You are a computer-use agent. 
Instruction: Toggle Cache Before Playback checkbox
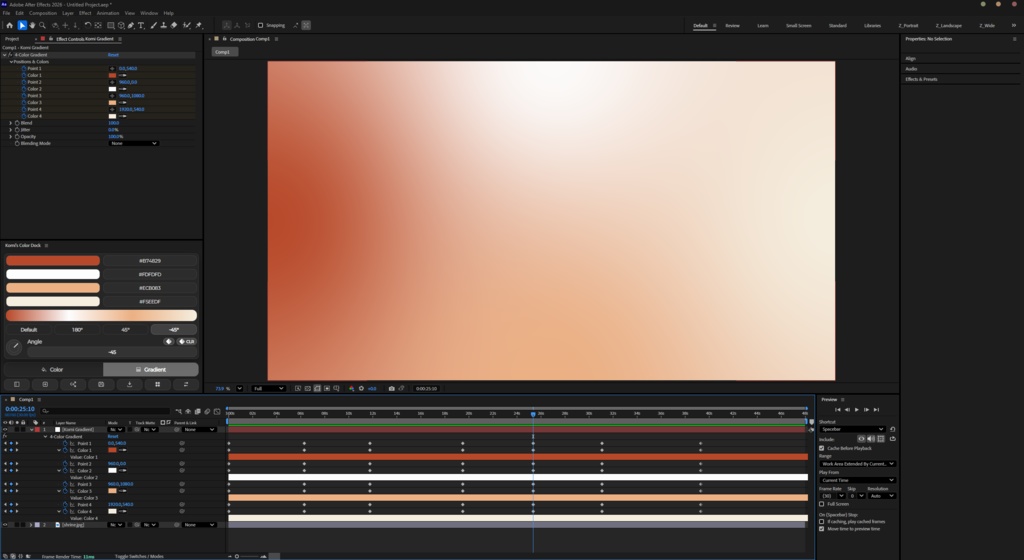point(822,448)
